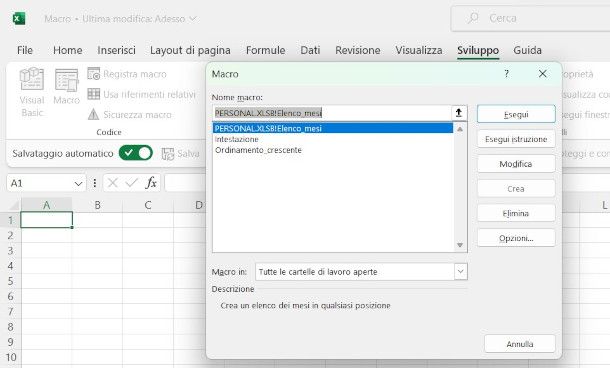Image resolution: width=610 pixels, height=368 pixels.
Task: Click Esegui istruzione button
Action: (x=516, y=139)
